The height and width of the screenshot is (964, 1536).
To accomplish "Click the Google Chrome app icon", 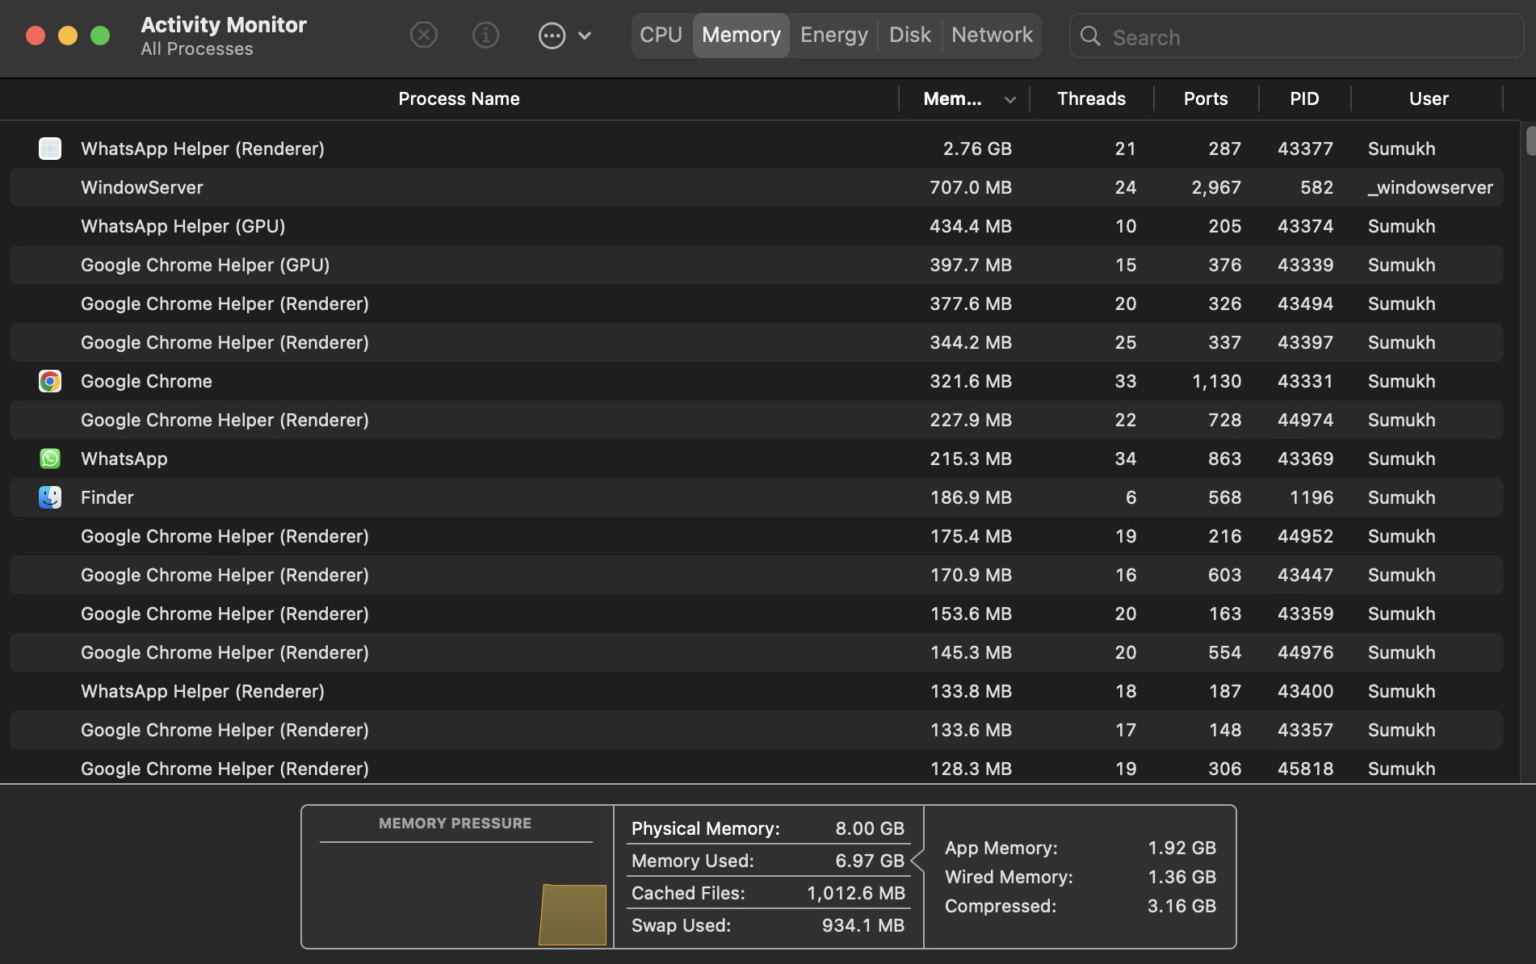I will (x=50, y=381).
